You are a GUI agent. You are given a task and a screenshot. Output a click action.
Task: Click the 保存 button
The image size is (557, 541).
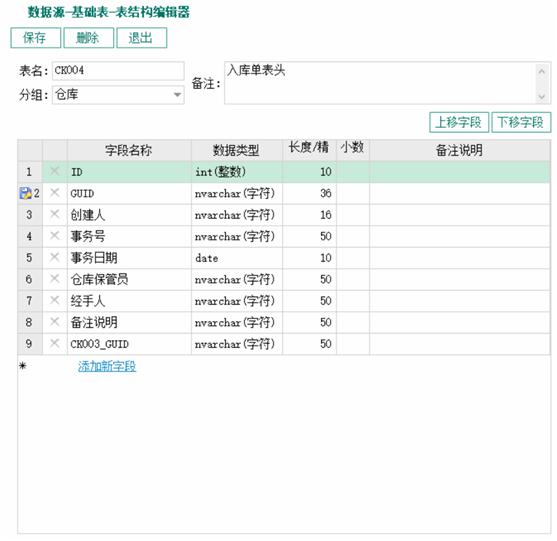click(36, 38)
